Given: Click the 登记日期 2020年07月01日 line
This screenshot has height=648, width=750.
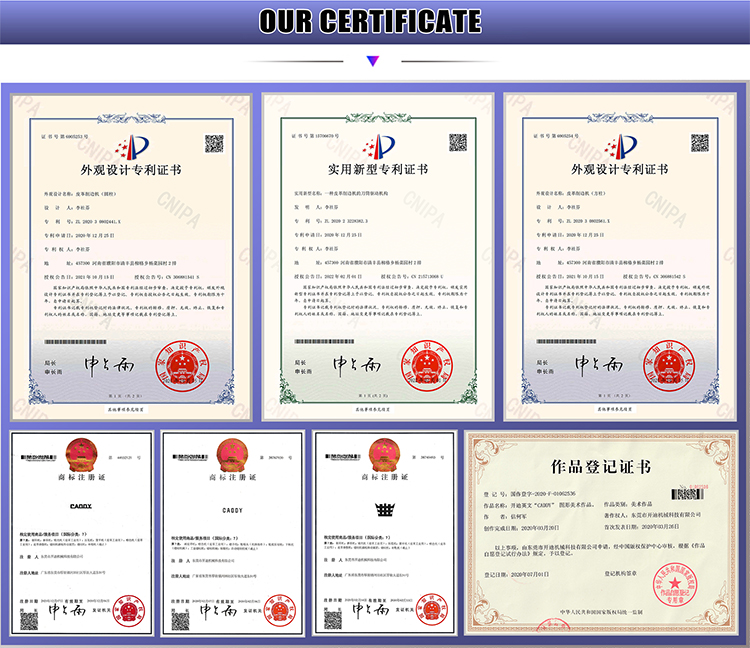Looking at the screenshot, I should [x=517, y=574].
